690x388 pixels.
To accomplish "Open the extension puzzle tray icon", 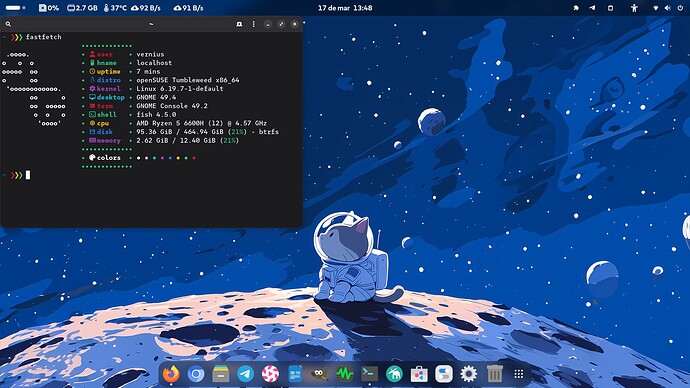I will click(x=576, y=8).
